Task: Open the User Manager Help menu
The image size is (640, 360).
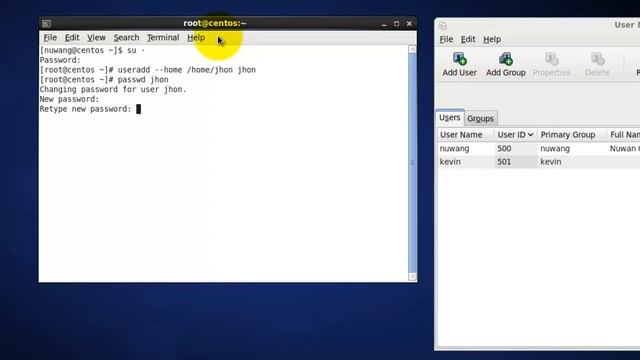Action: 492,39
